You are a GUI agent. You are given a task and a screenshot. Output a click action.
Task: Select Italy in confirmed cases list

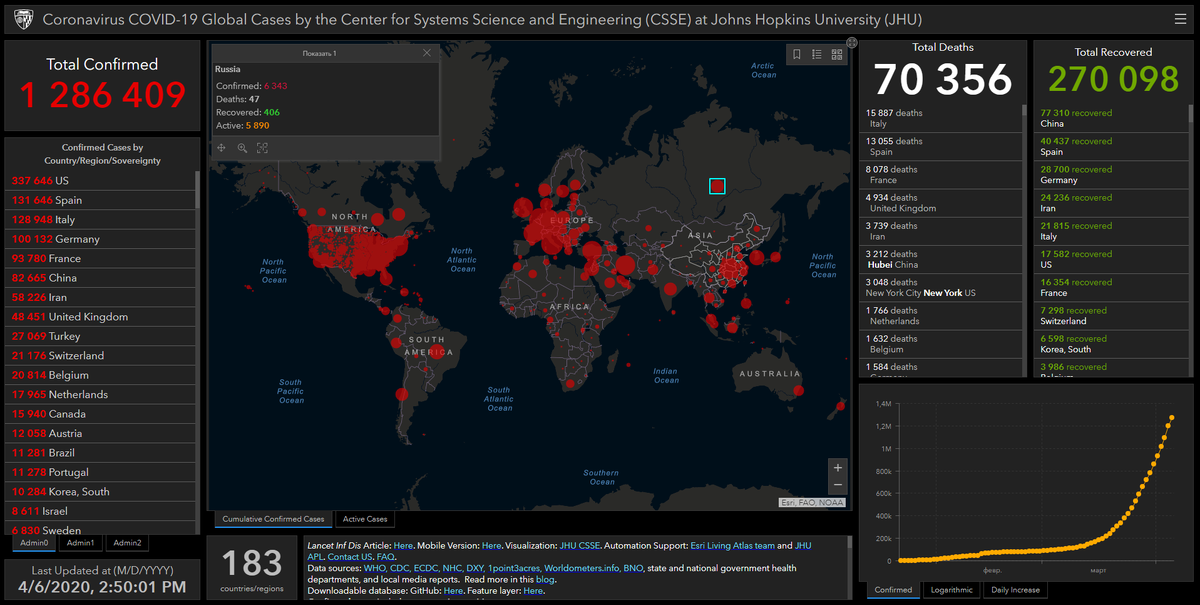[x=100, y=220]
